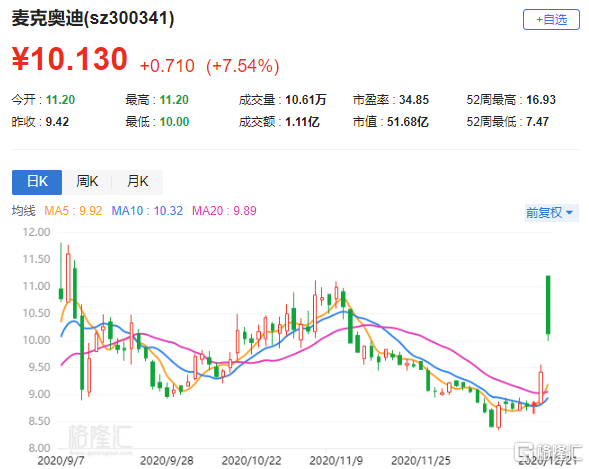This screenshot has width=589, height=469.
Task: Select 今开 value 11.20
Action: (x=60, y=100)
